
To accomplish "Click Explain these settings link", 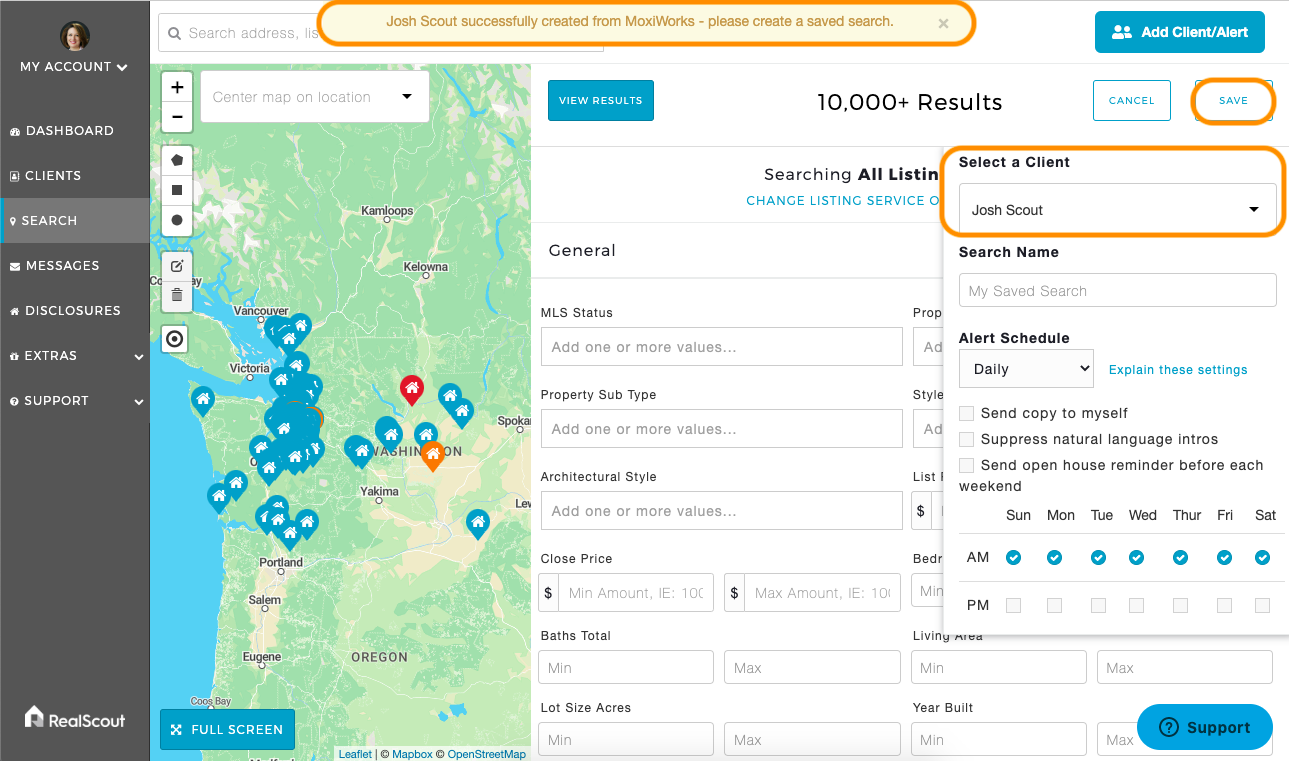I will click(x=1178, y=370).
